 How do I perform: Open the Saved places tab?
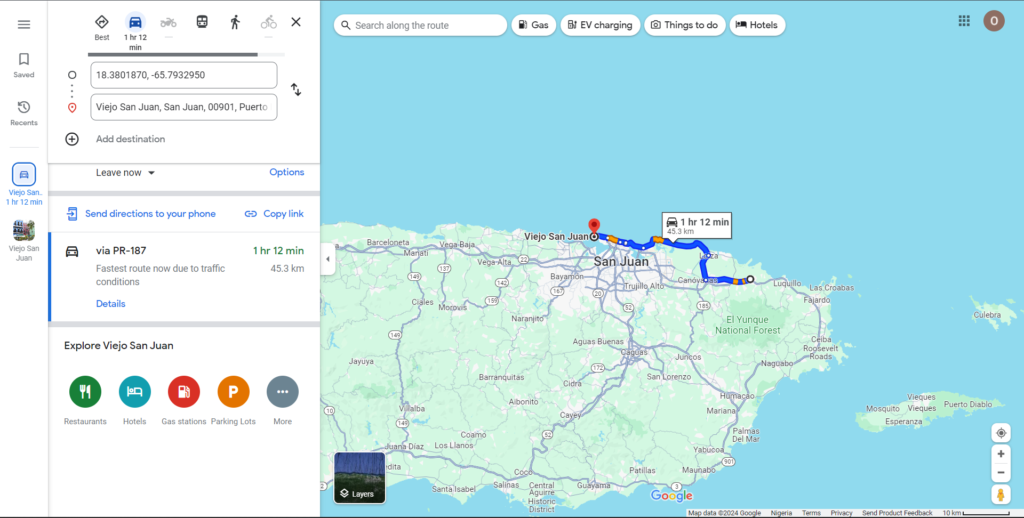(24, 65)
